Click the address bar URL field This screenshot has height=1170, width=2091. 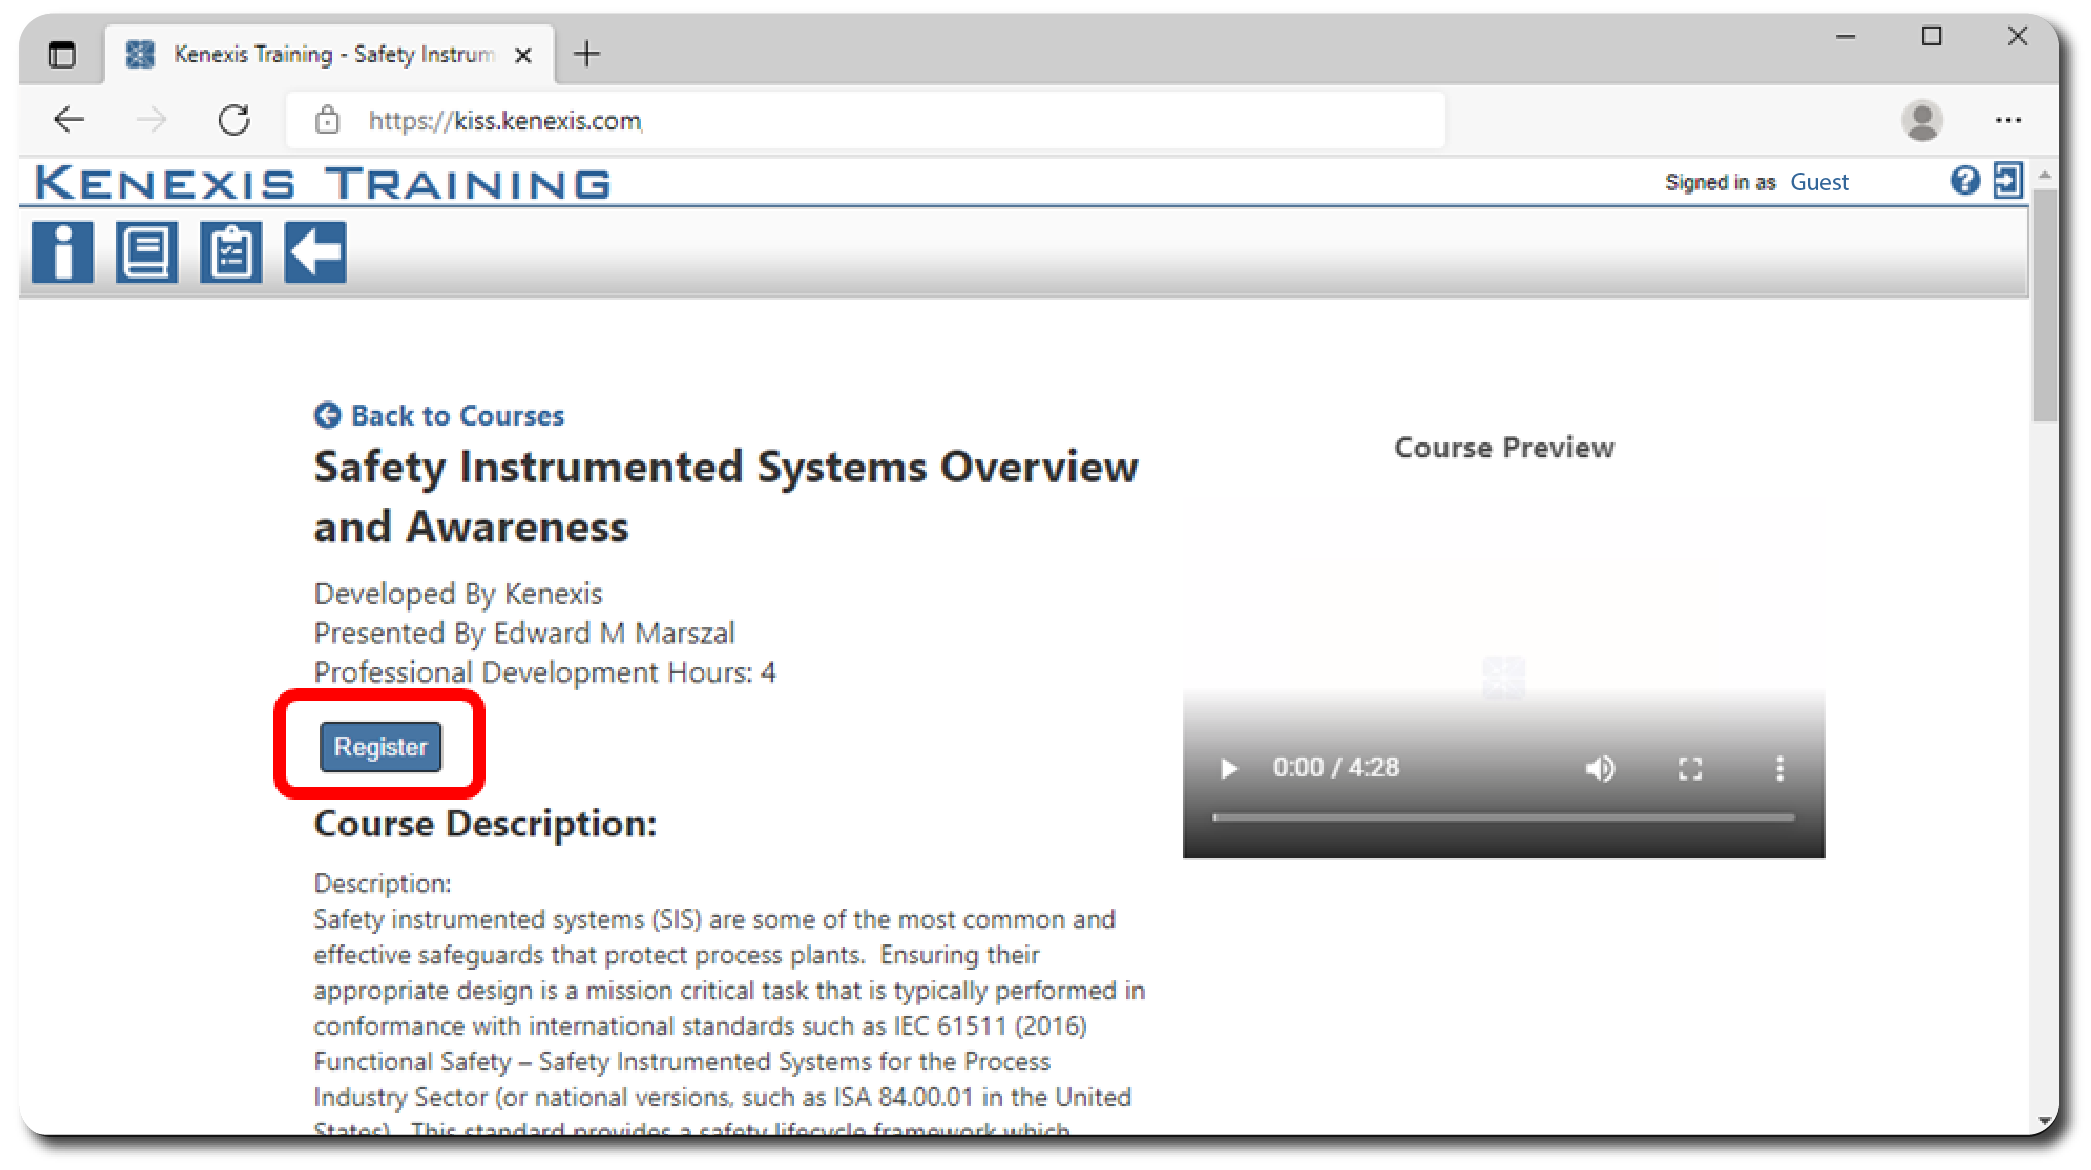coord(866,120)
